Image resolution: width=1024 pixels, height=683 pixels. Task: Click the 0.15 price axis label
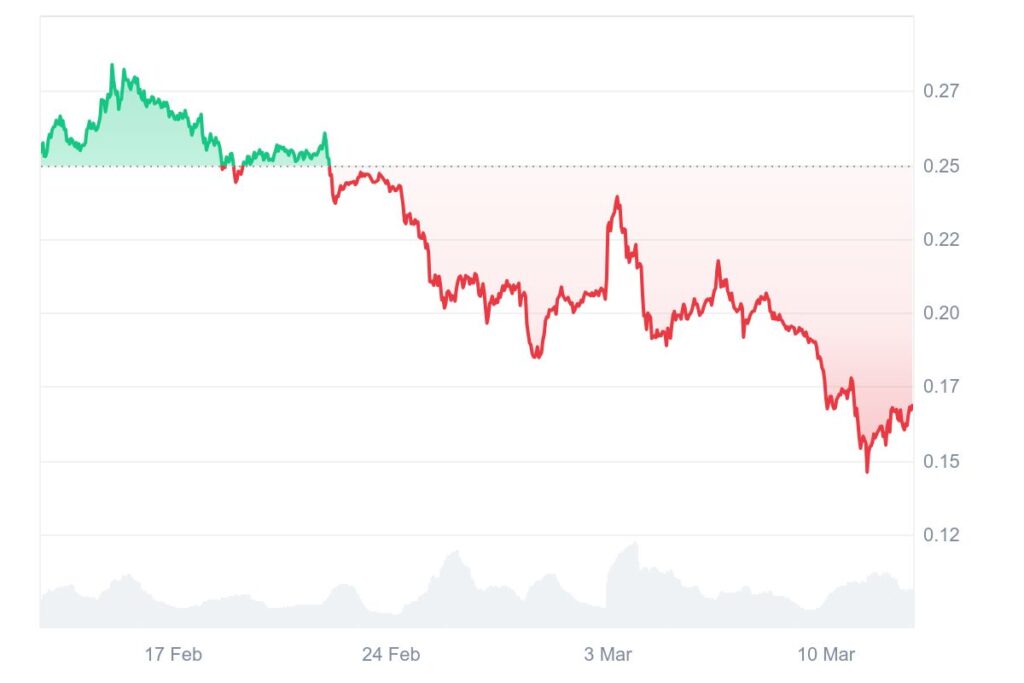(941, 461)
